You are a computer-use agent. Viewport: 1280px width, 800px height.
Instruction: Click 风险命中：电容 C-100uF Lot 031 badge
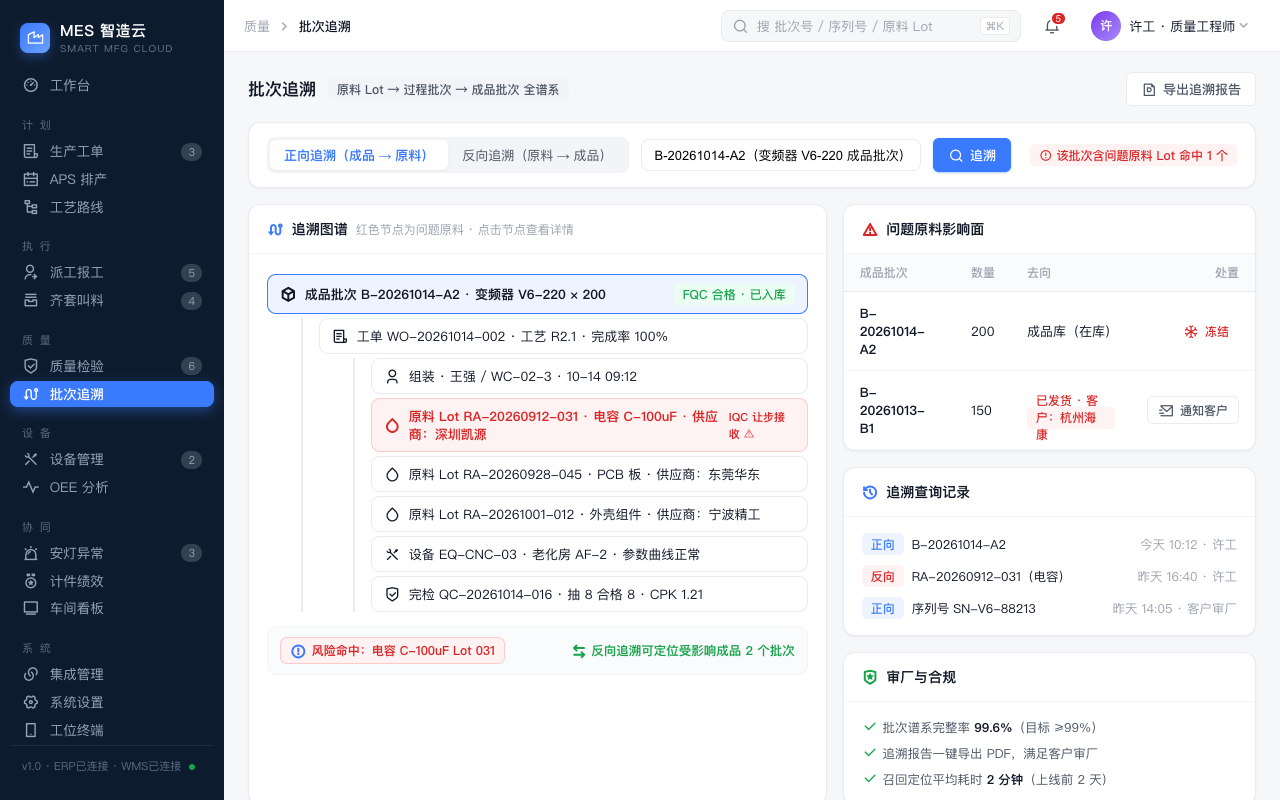click(392, 650)
